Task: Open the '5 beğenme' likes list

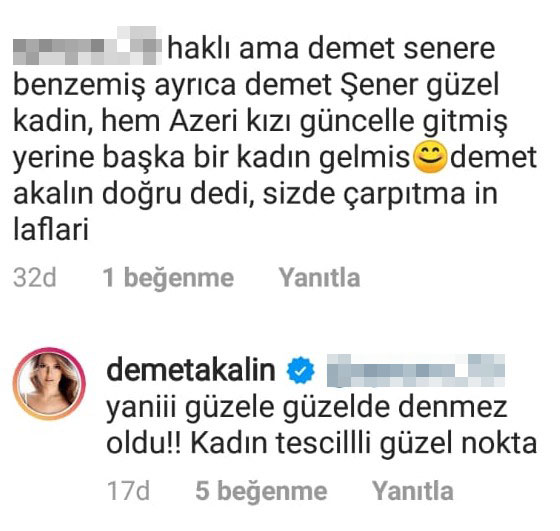Action: tap(261, 491)
